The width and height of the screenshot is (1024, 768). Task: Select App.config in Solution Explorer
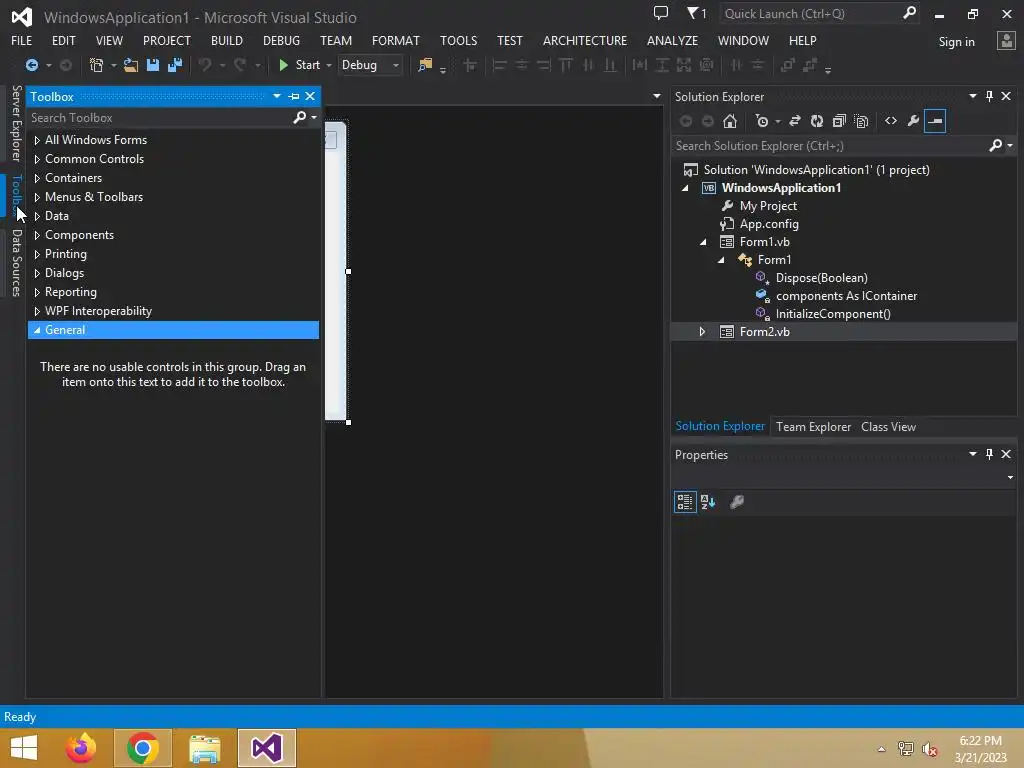pos(769,224)
